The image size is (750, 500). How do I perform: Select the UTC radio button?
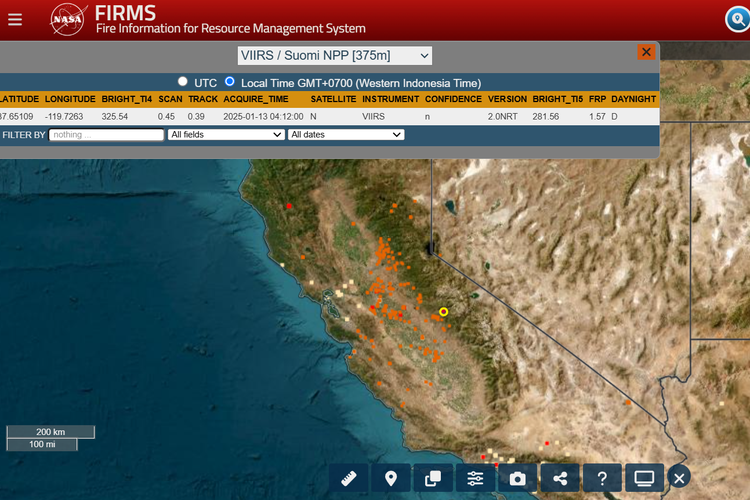click(182, 82)
